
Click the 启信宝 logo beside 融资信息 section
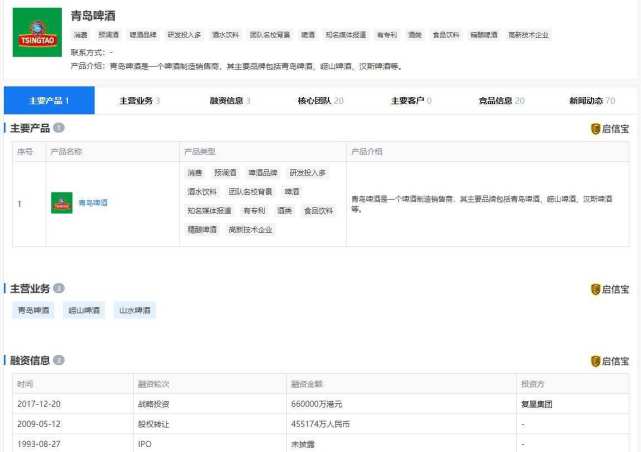click(610, 361)
